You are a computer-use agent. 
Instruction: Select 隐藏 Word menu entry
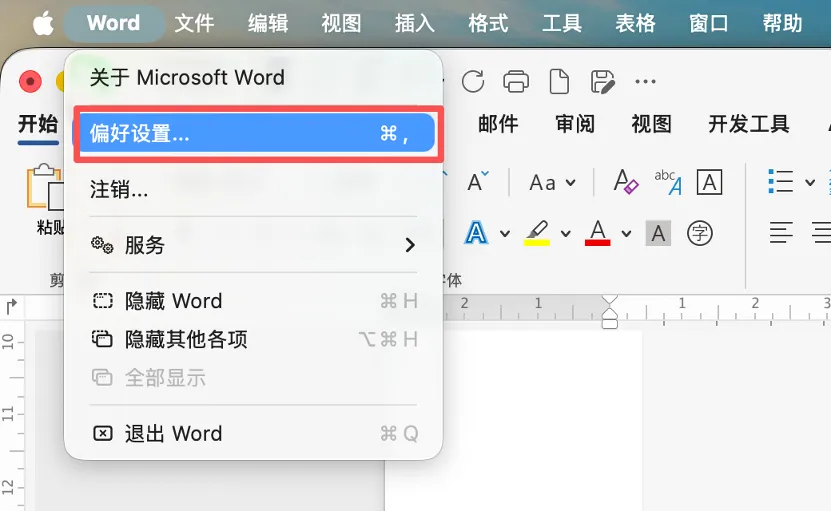(254, 301)
